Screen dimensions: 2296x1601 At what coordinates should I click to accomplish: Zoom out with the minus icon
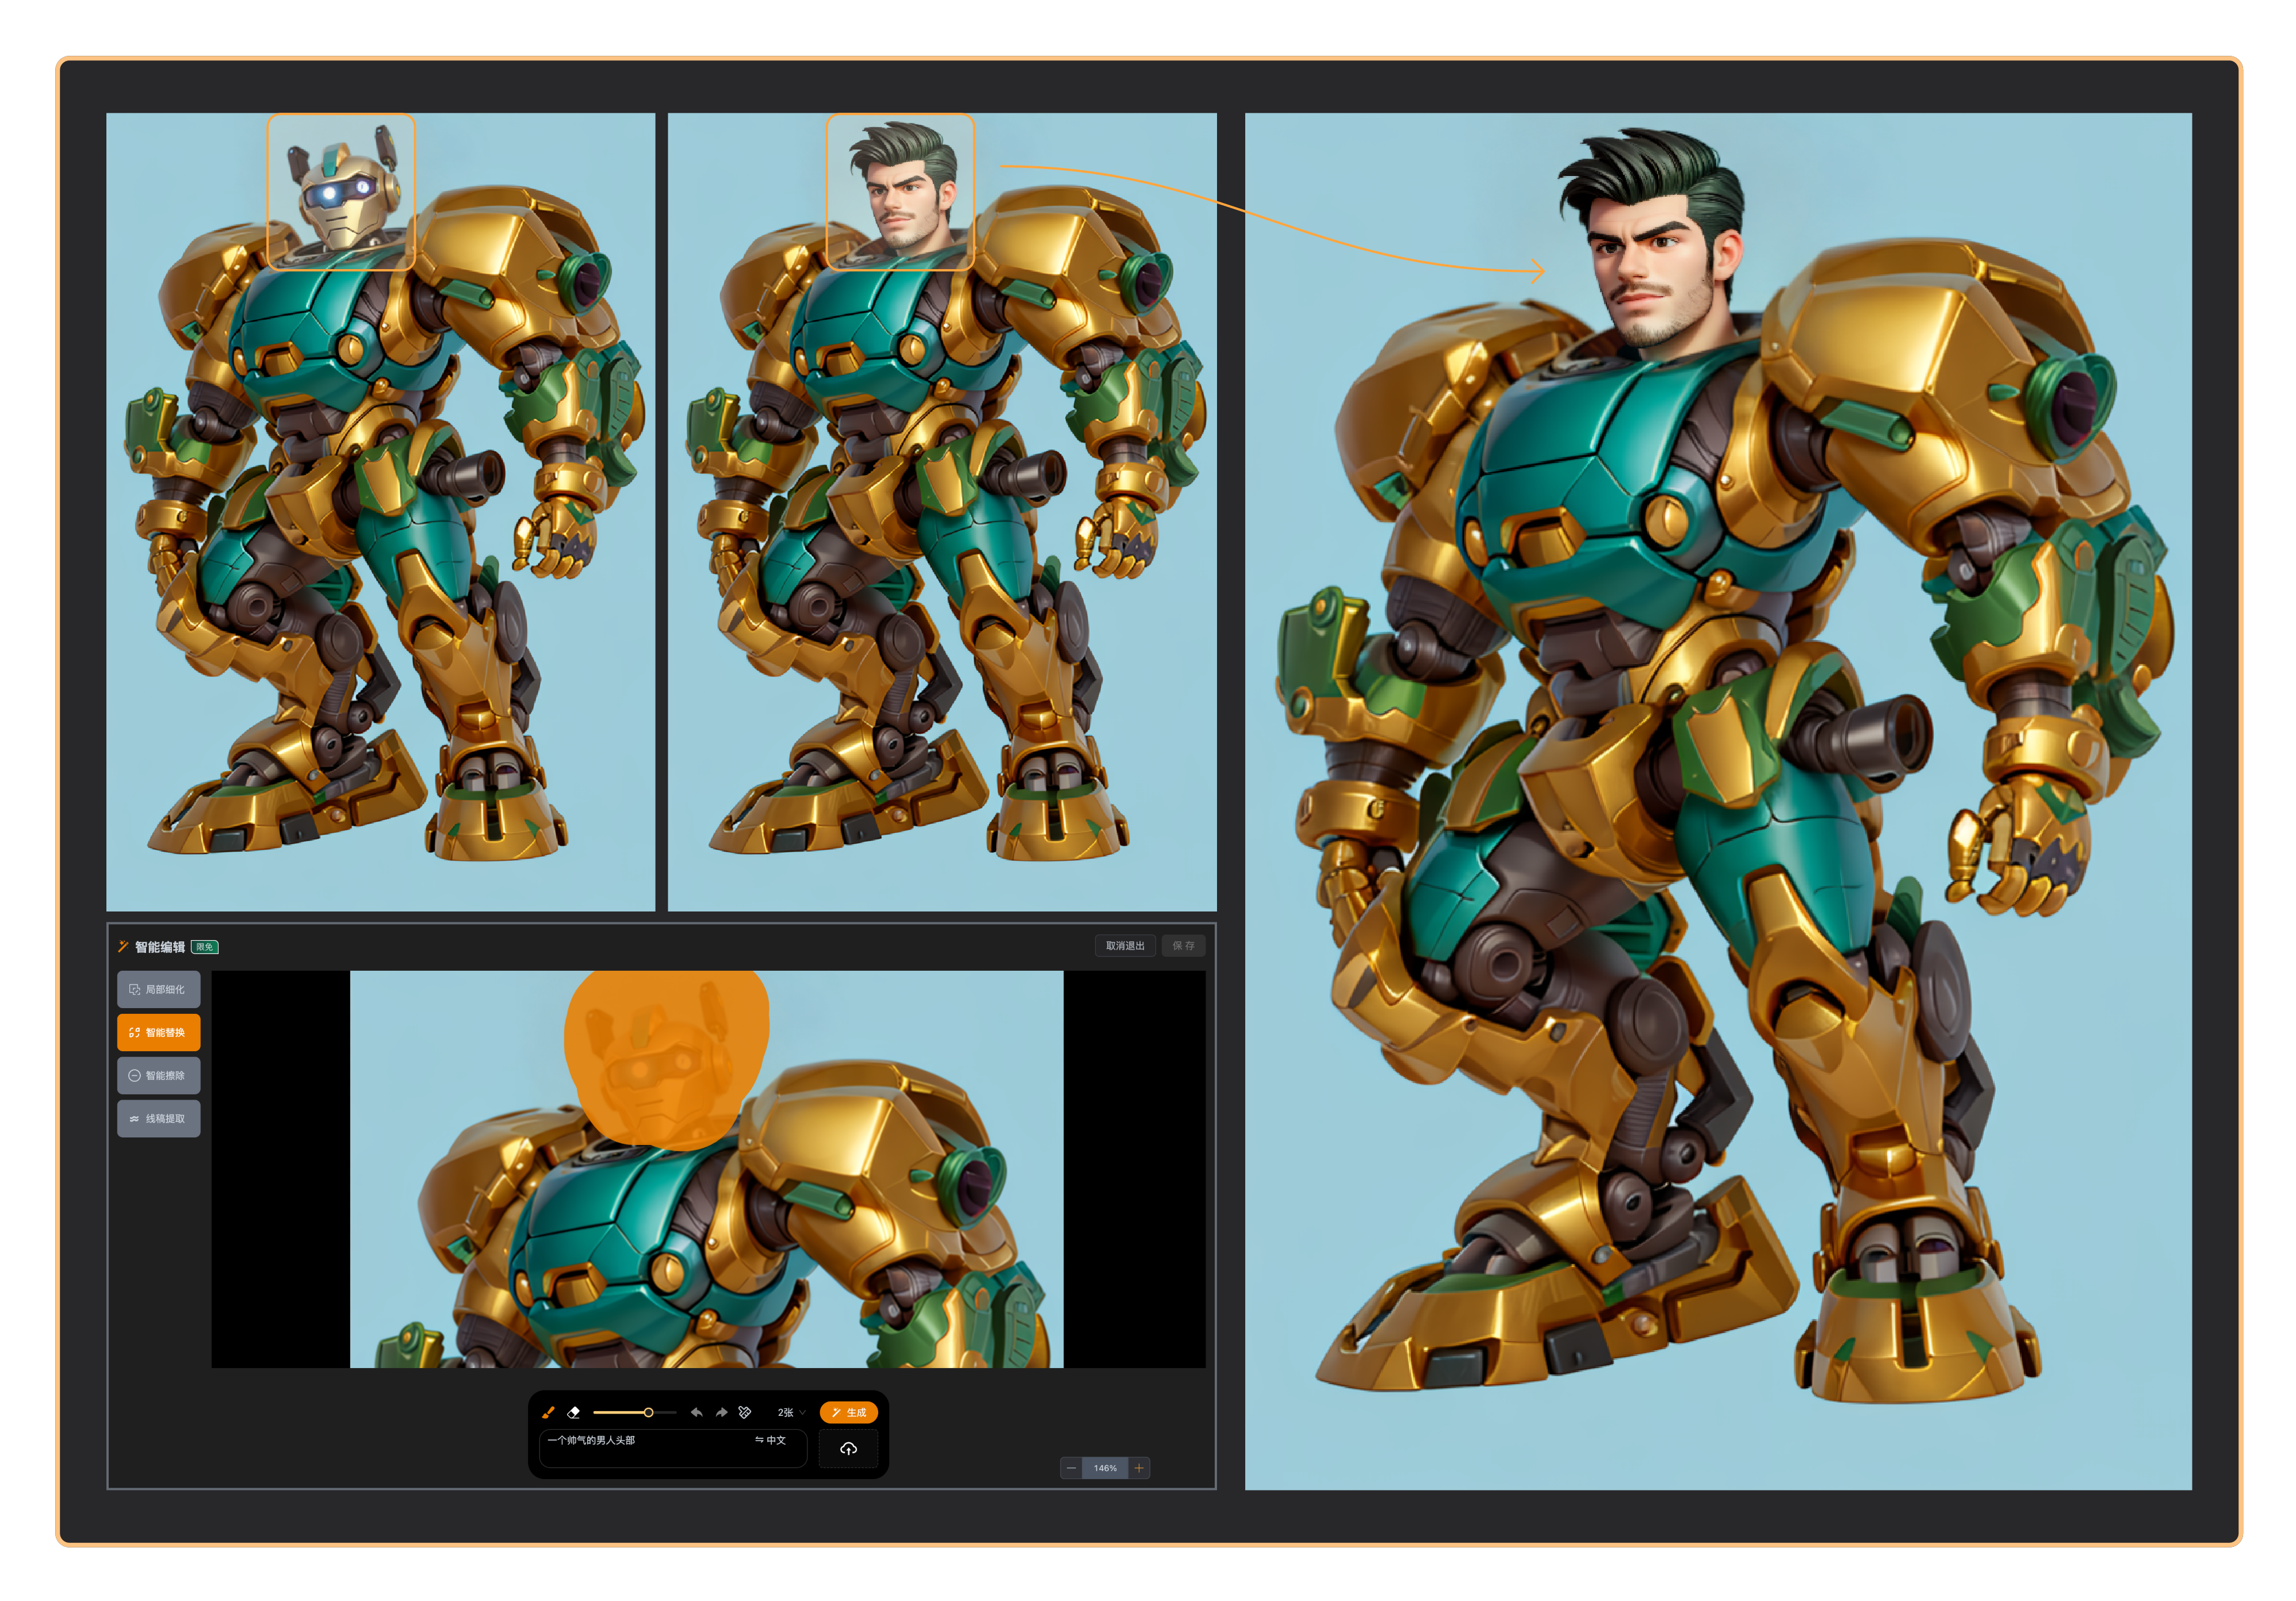(x=1071, y=1468)
